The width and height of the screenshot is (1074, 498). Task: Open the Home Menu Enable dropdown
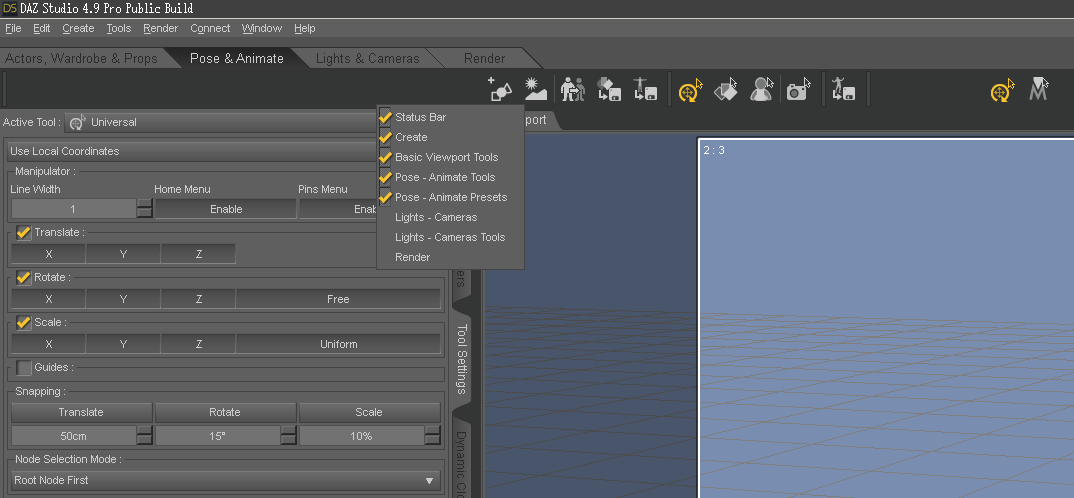pos(226,209)
